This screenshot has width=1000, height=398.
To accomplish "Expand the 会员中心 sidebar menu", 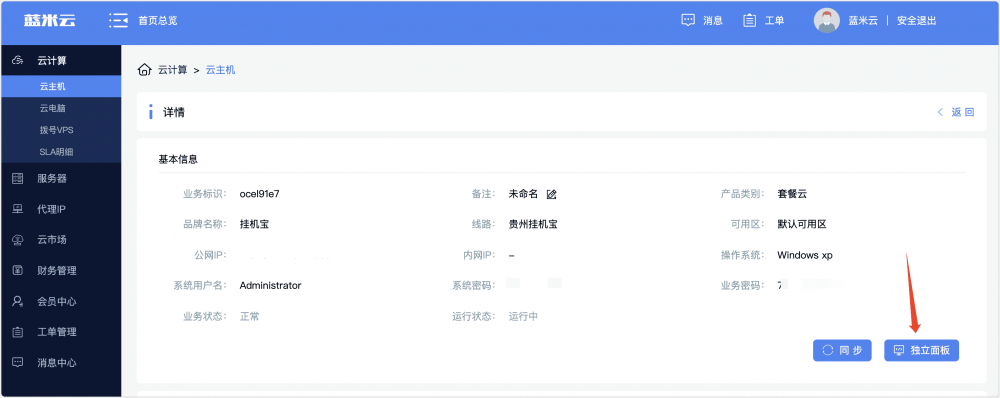I will click(x=61, y=301).
